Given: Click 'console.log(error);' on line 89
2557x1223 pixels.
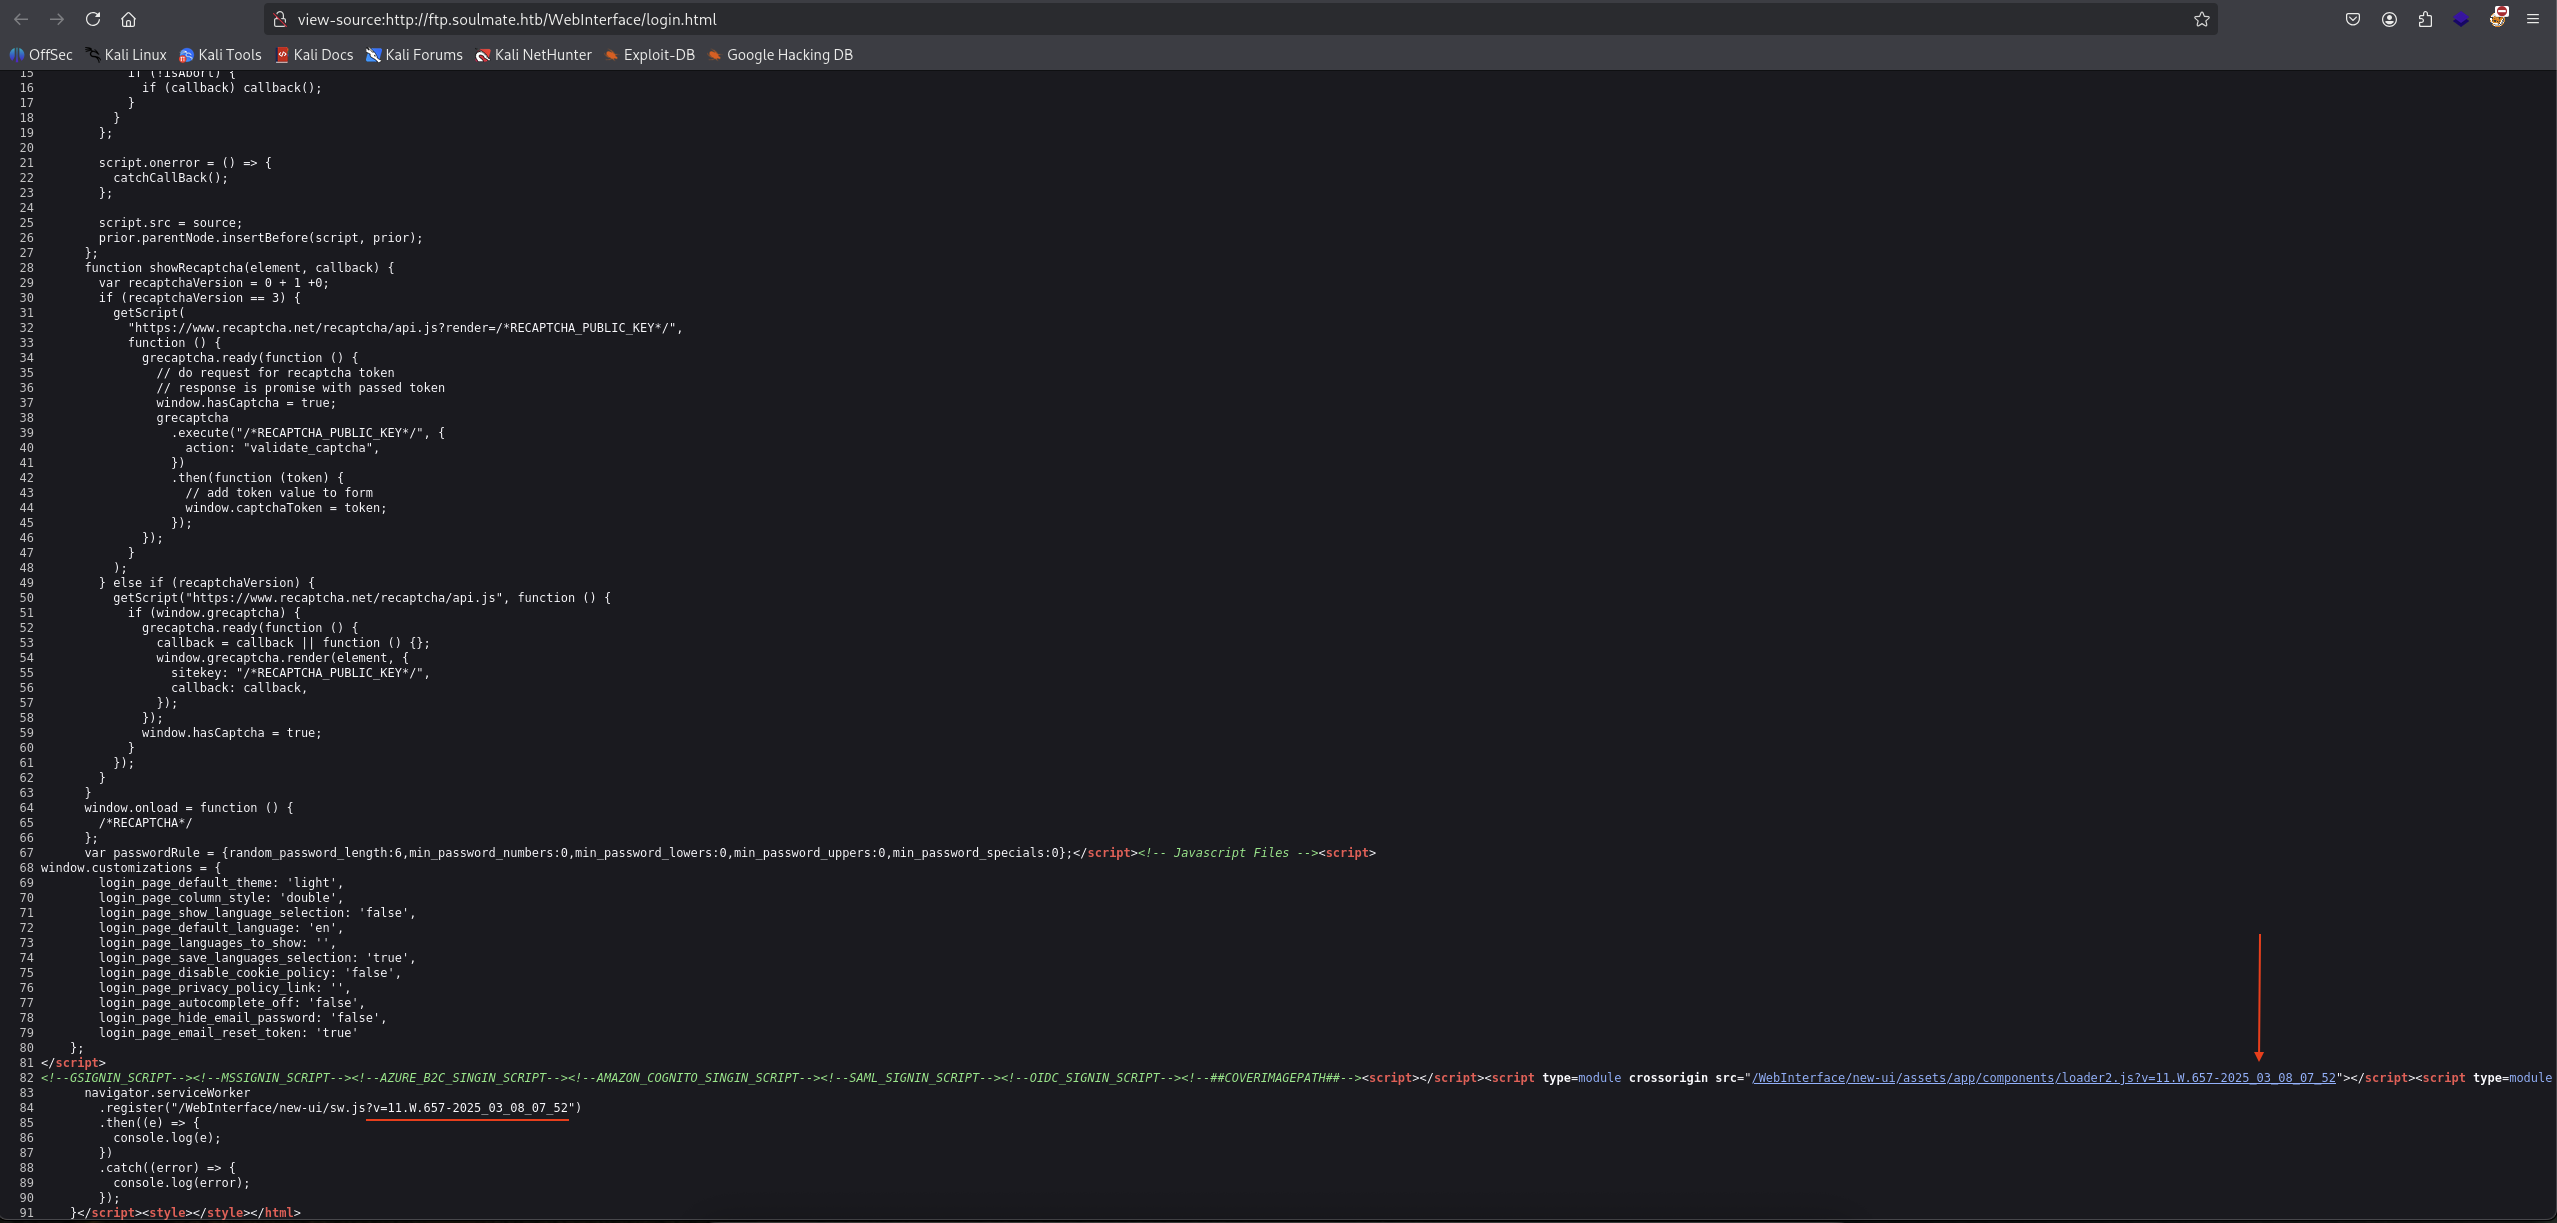Looking at the screenshot, I should point(182,1183).
